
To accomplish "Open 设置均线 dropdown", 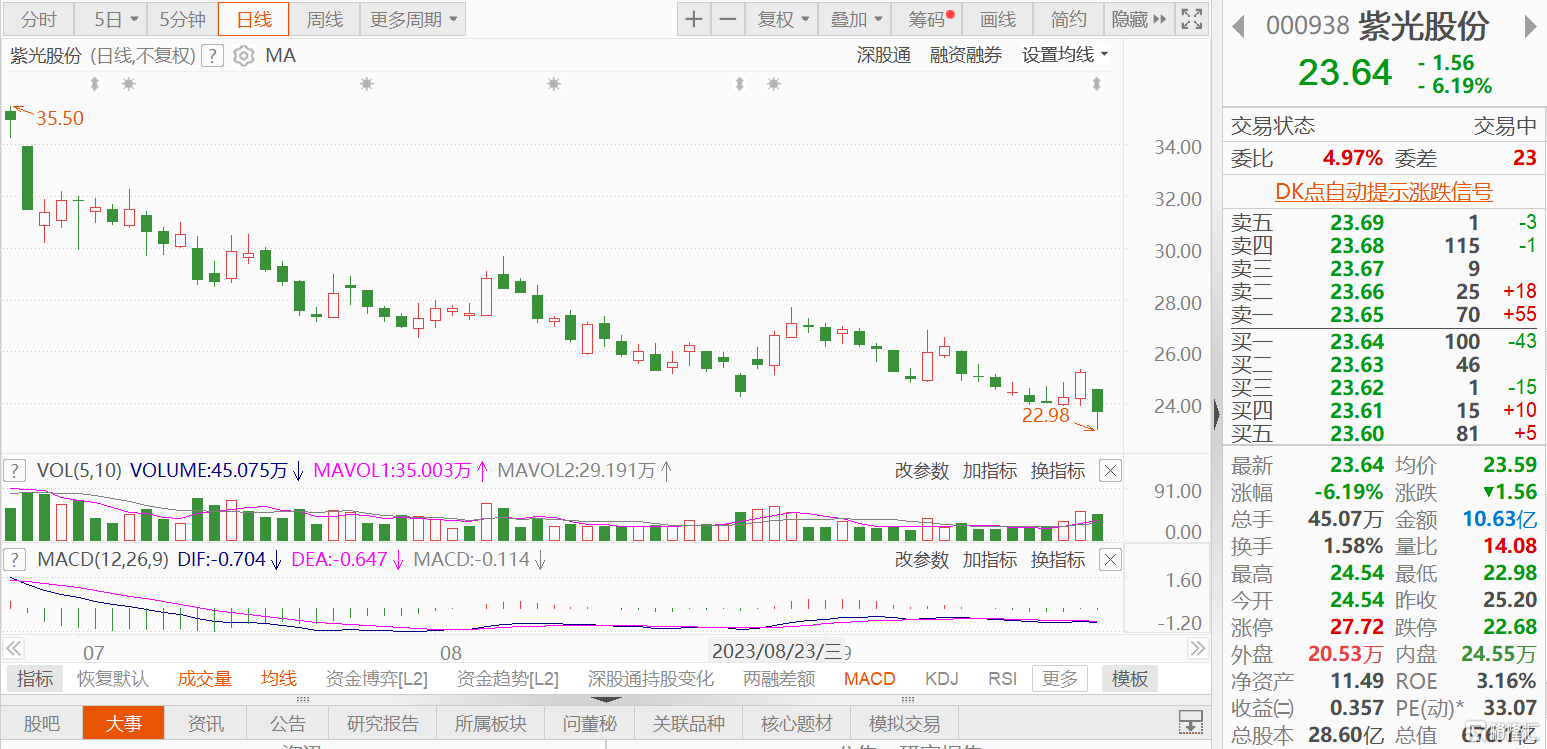I will coord(1065,56).
